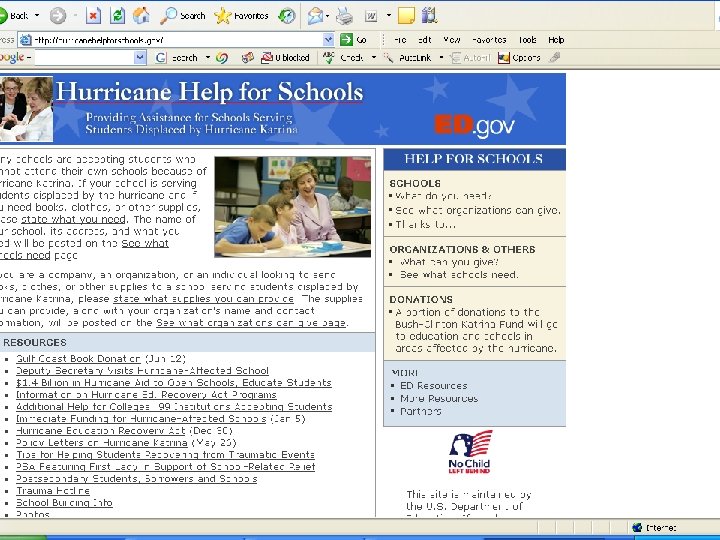Expand the Google Search options arrow
Image resolution: width=720 pixels, height=540 pixels.
pyautogui.click(x=208, y=58)
